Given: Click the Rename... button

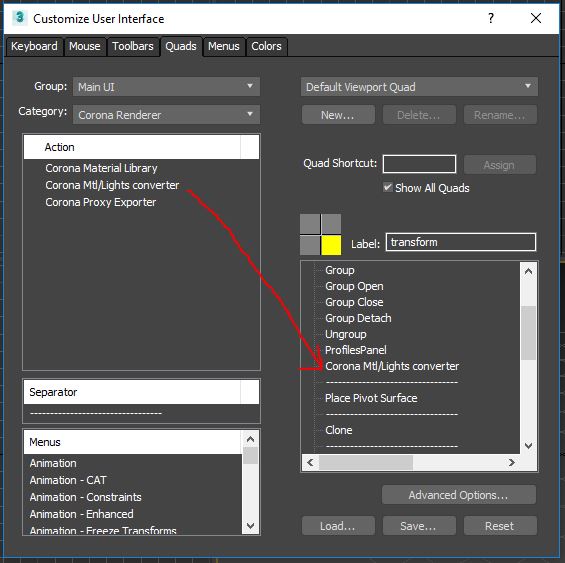Looking at the screenshot, I should pyautogui.click(x=500, y=115).
